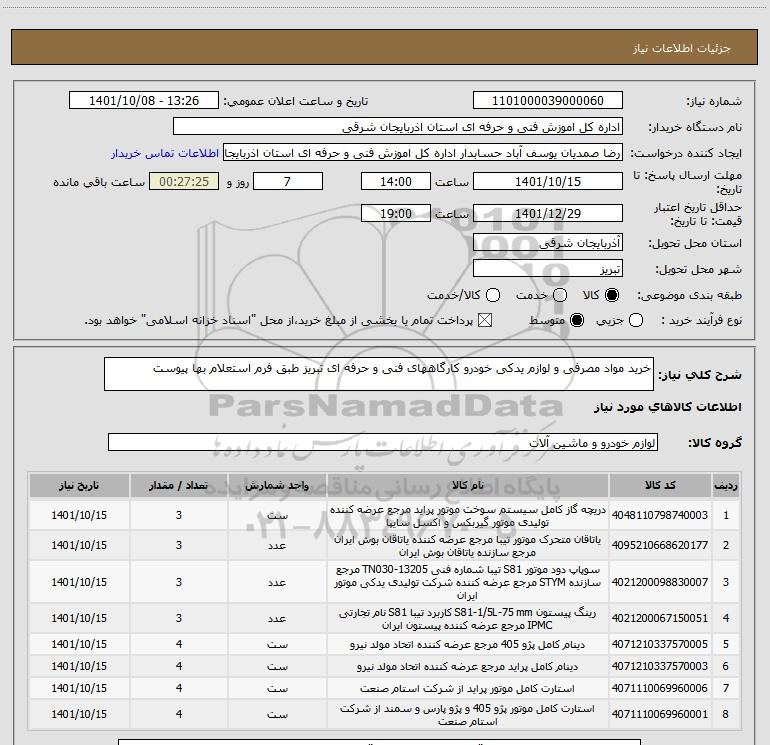Screen dimensions: 770x745
Task: Click the request creator field رضا صمدیان
Action: point(423,153)
